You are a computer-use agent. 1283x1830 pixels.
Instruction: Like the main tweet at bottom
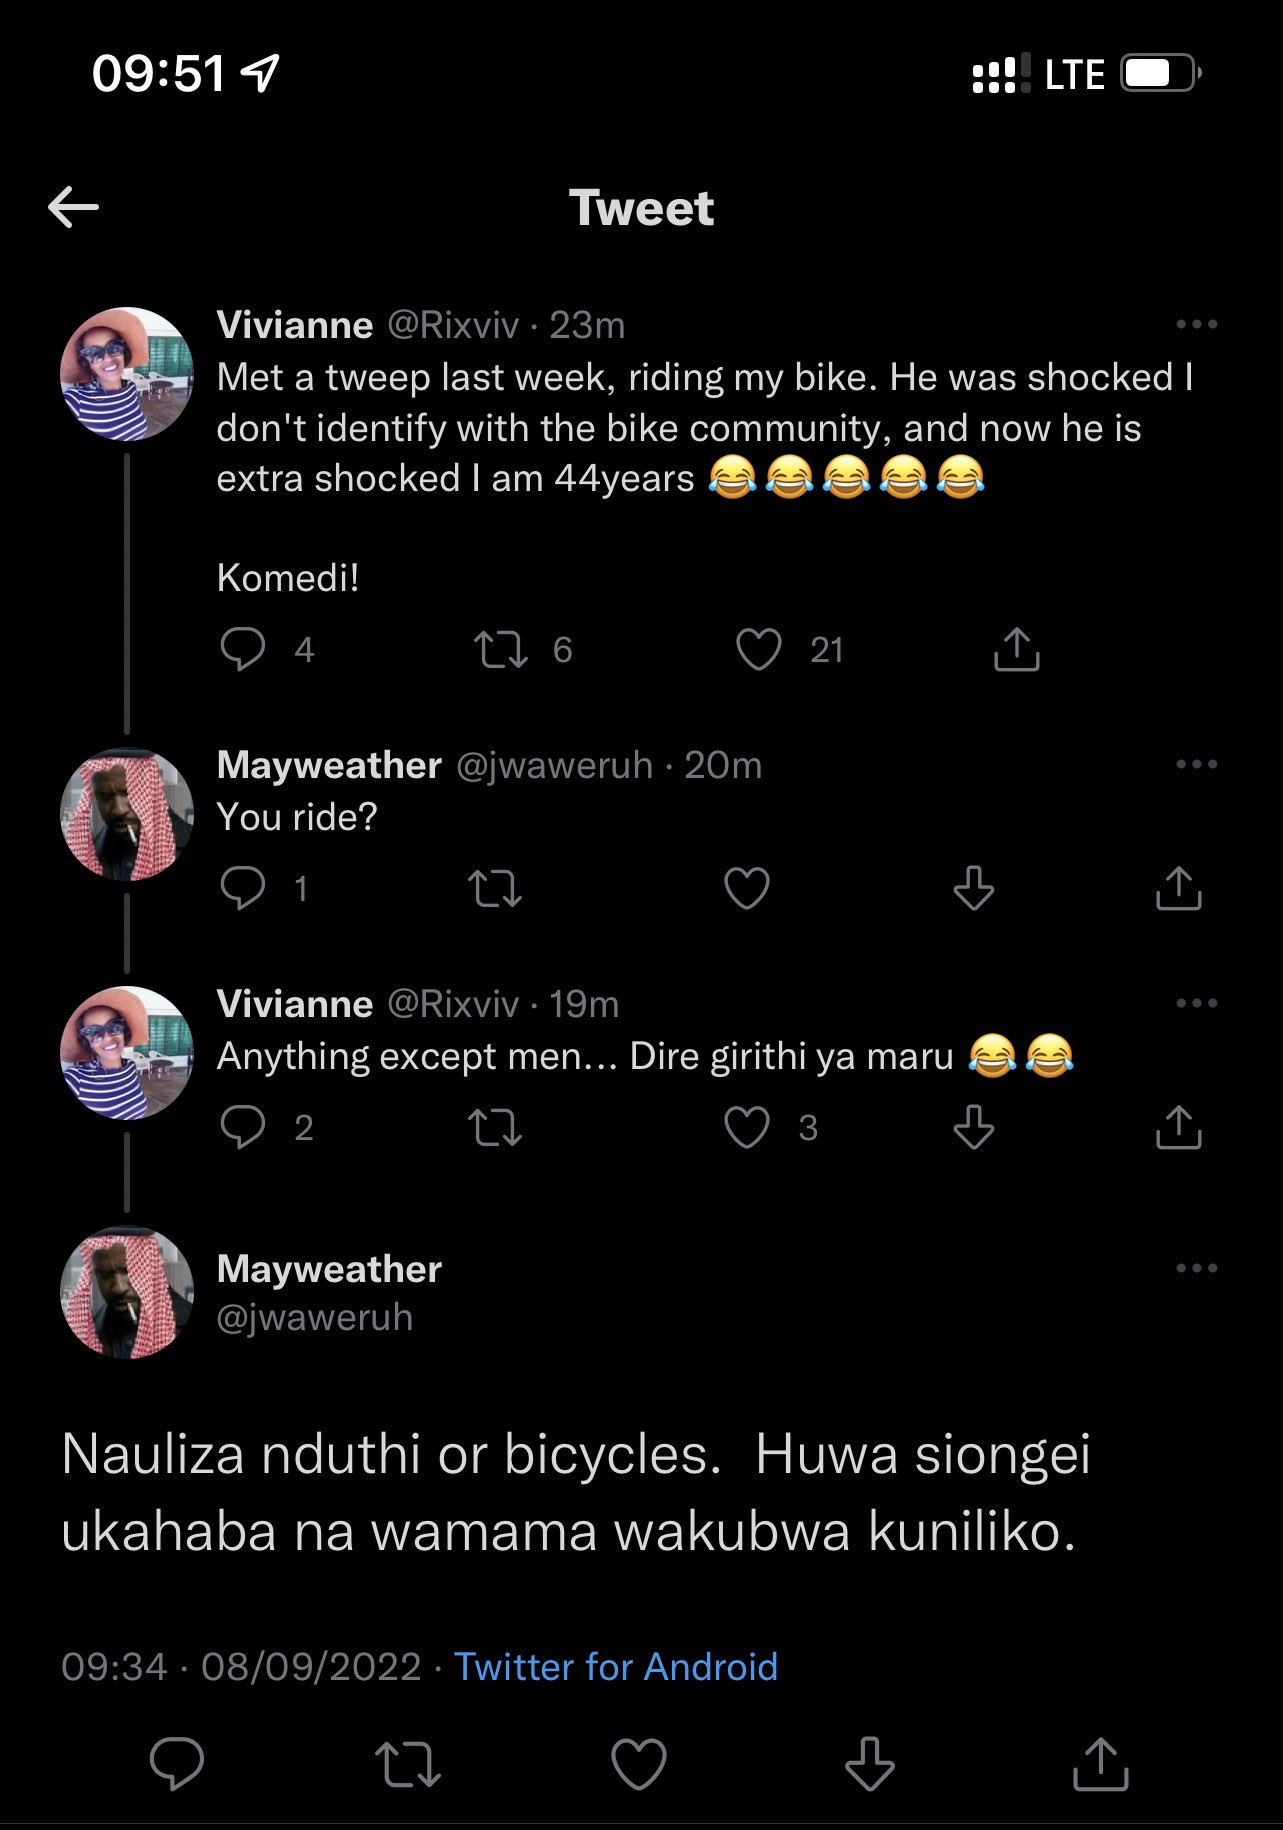tap(638, 1763)
